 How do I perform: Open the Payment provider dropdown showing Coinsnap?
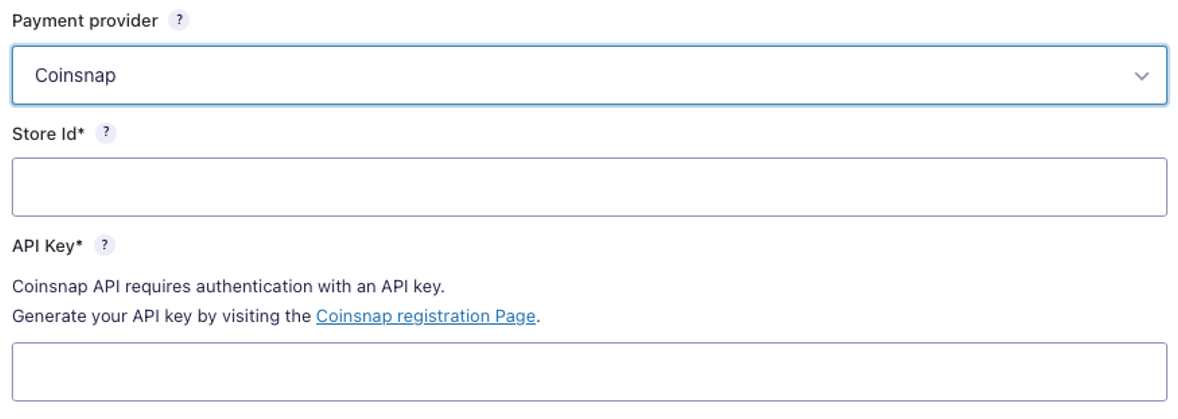coord(589,75)
